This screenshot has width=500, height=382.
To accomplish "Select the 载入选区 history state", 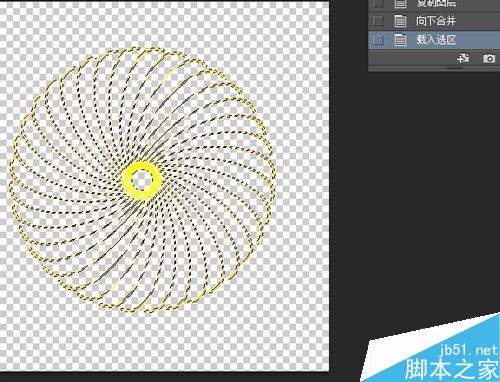I will 434,40.
